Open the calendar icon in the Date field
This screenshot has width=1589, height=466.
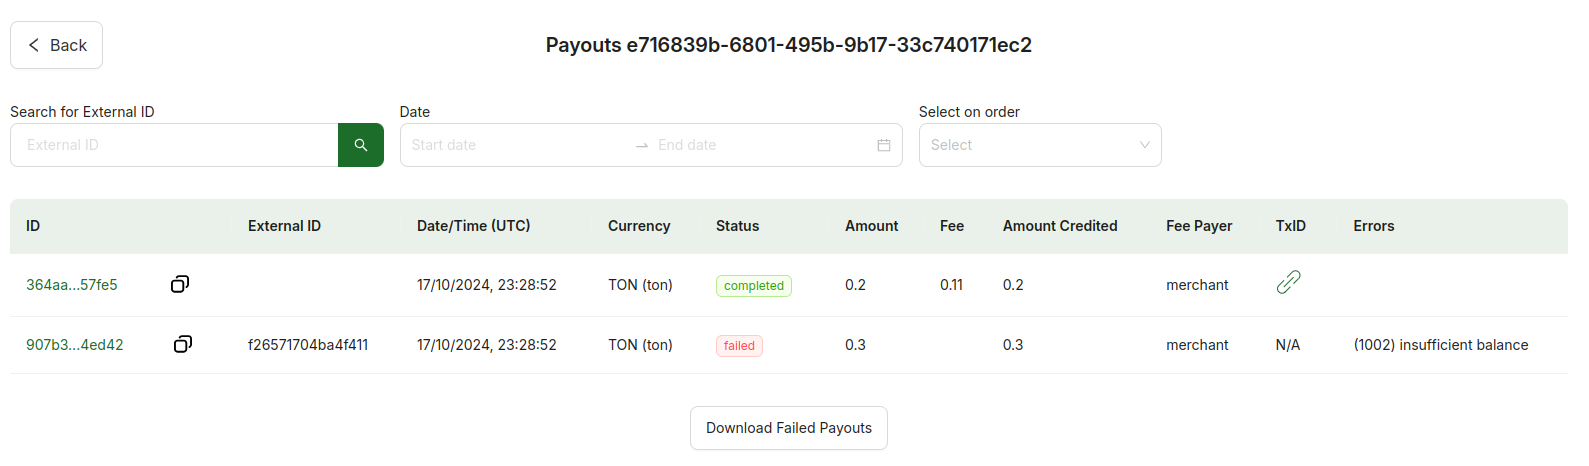[884, 145]
